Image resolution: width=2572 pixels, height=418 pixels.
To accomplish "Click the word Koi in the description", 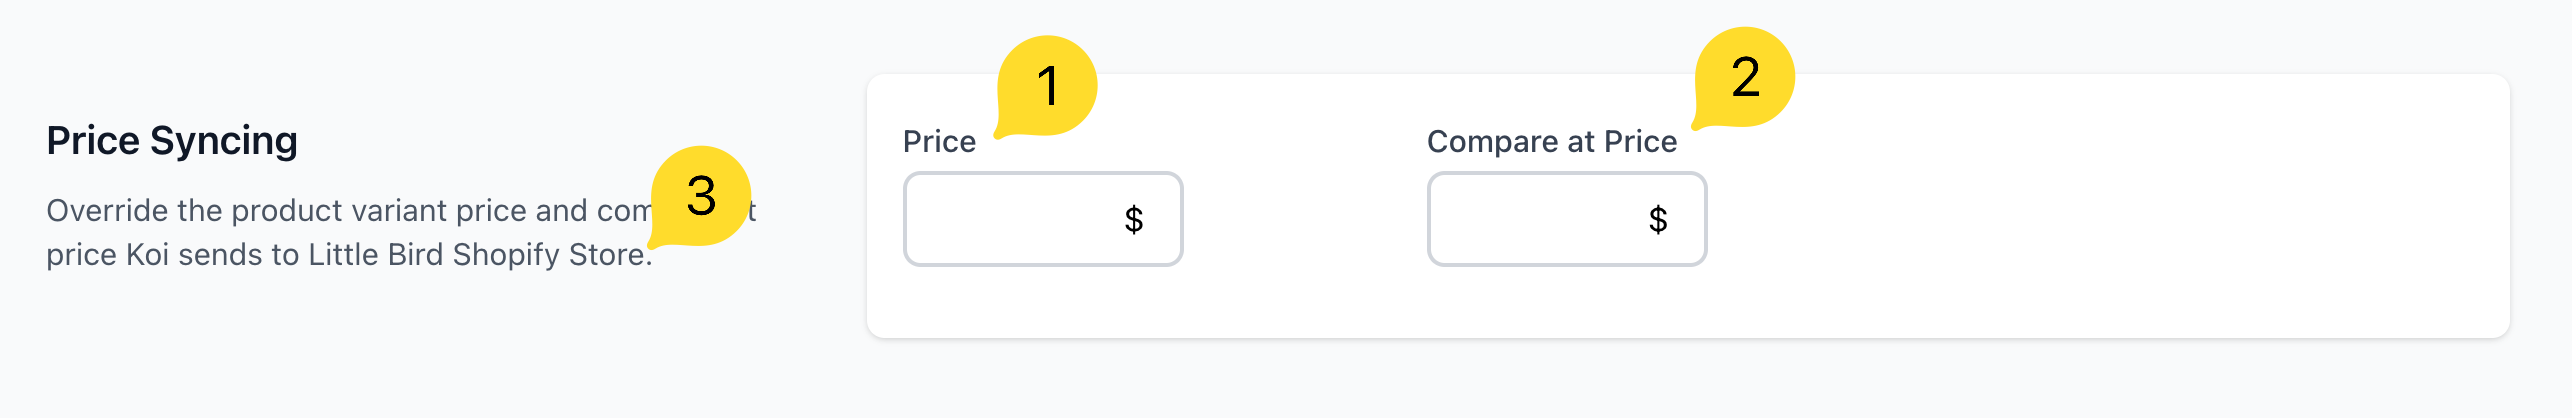I will click(148, 255).
